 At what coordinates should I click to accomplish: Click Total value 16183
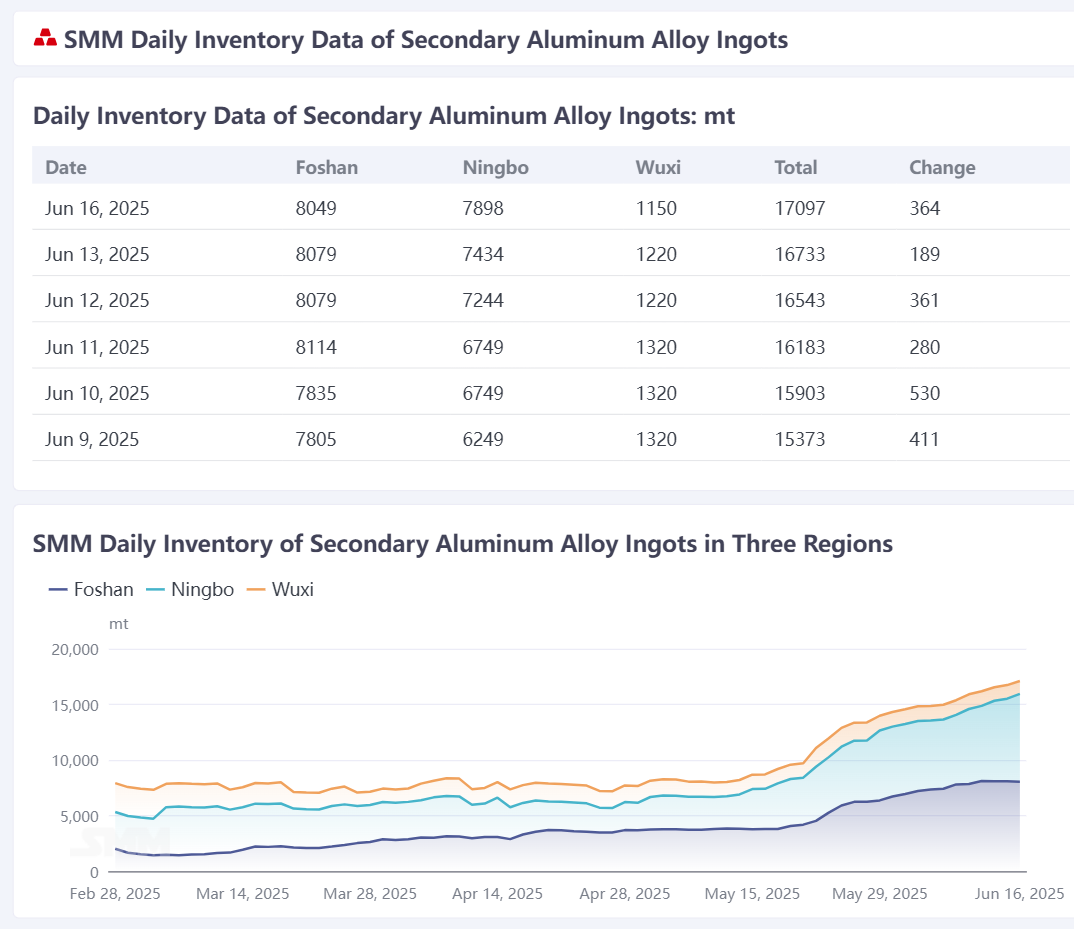[x=799, y=347]
